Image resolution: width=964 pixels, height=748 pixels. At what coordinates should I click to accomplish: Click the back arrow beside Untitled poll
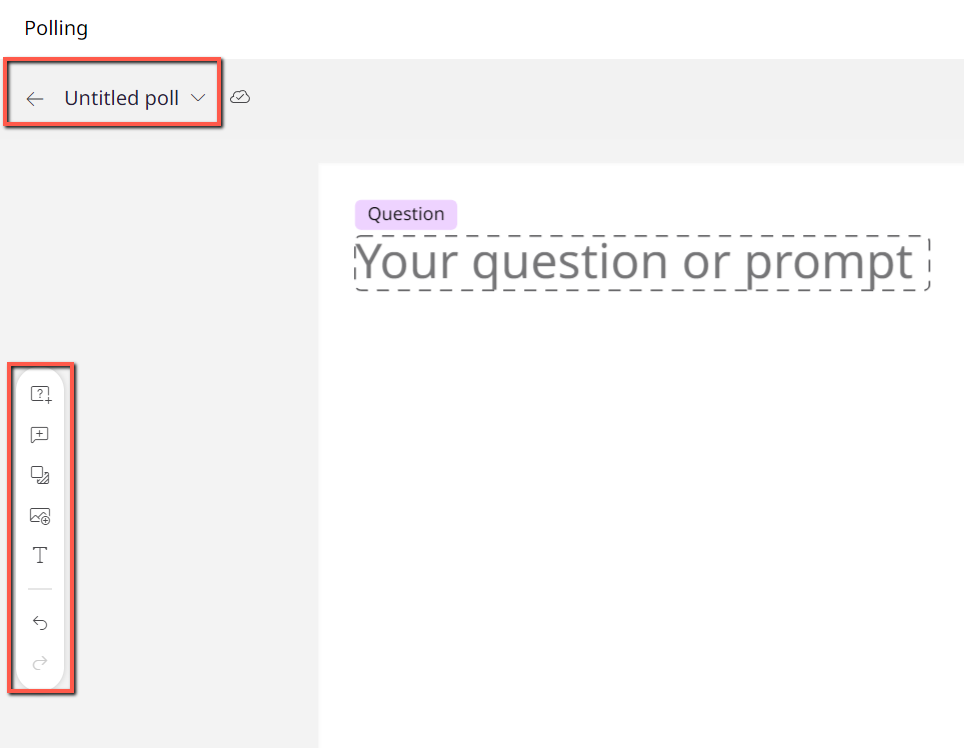(x=35, y=98)
